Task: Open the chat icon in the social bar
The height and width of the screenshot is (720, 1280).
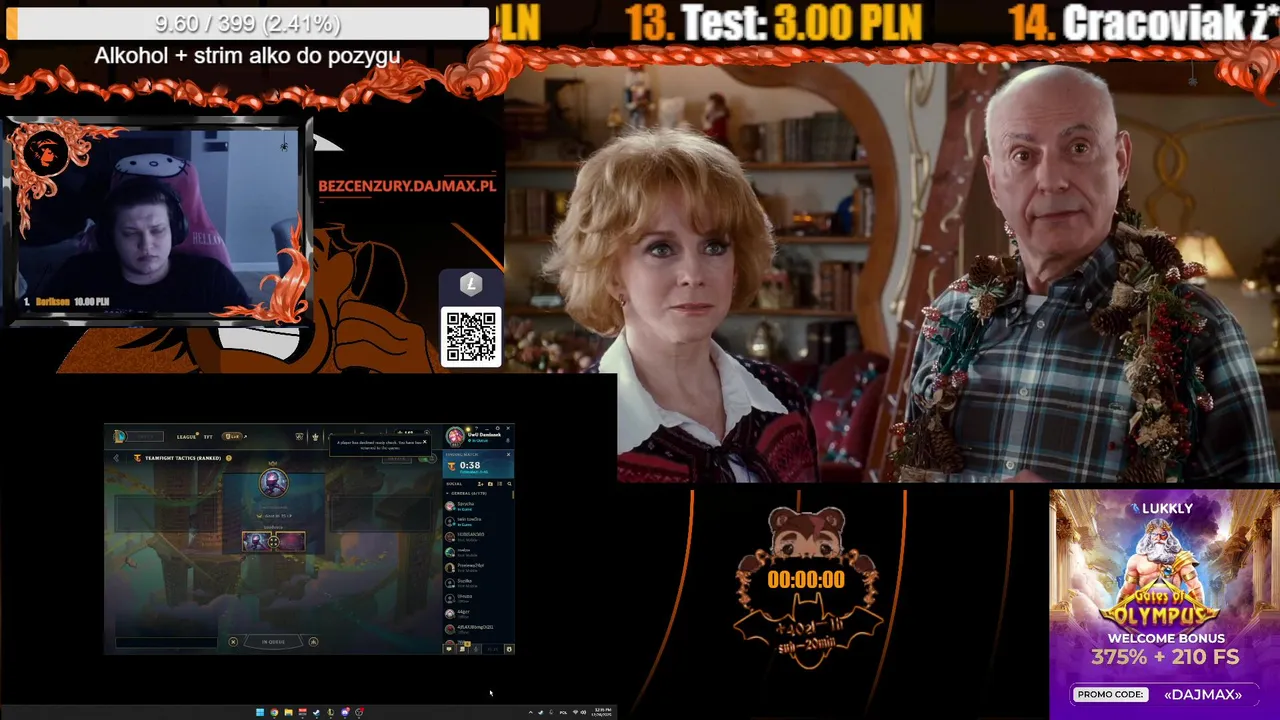Action: tap(449, 649)
